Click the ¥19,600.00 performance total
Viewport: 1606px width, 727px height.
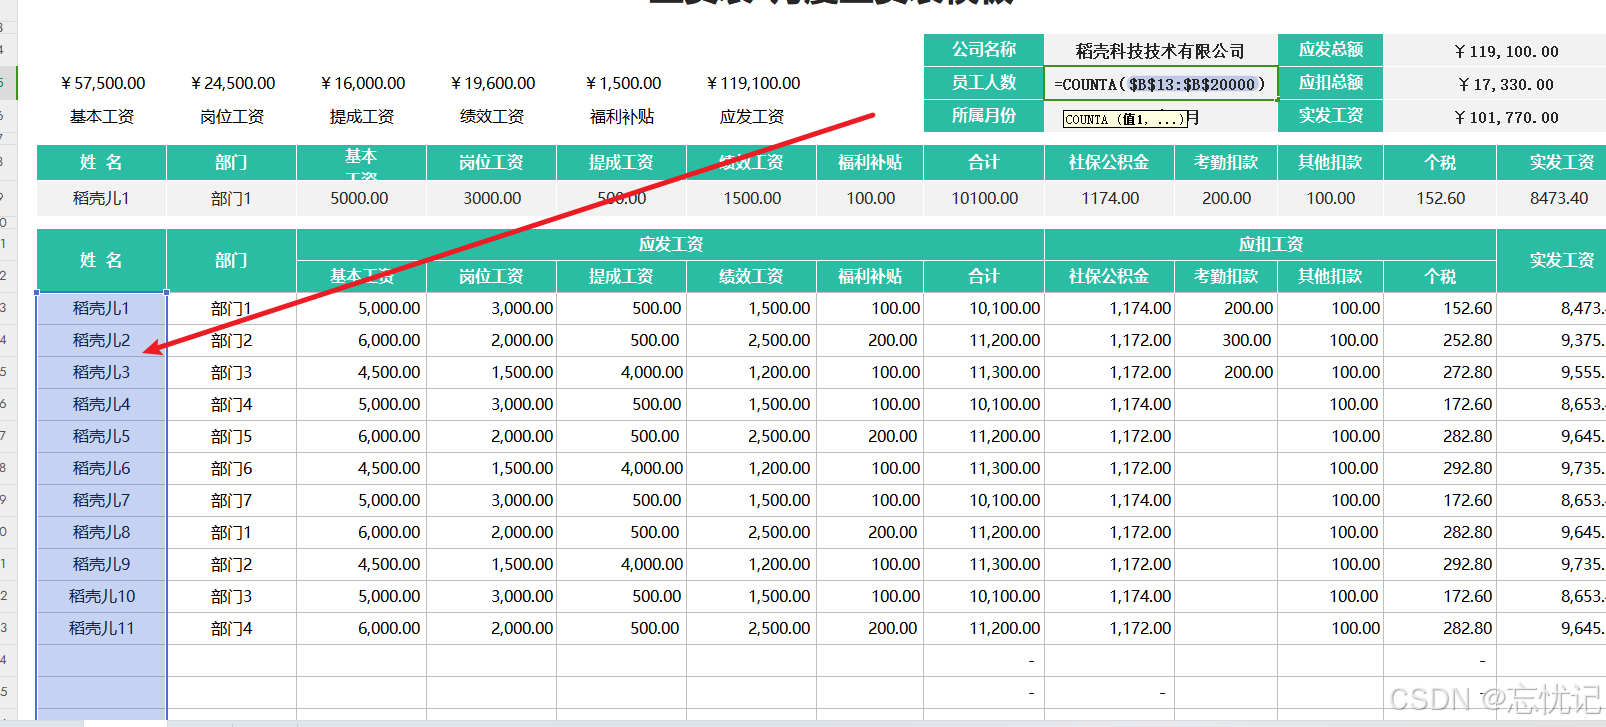click(492, 83)
